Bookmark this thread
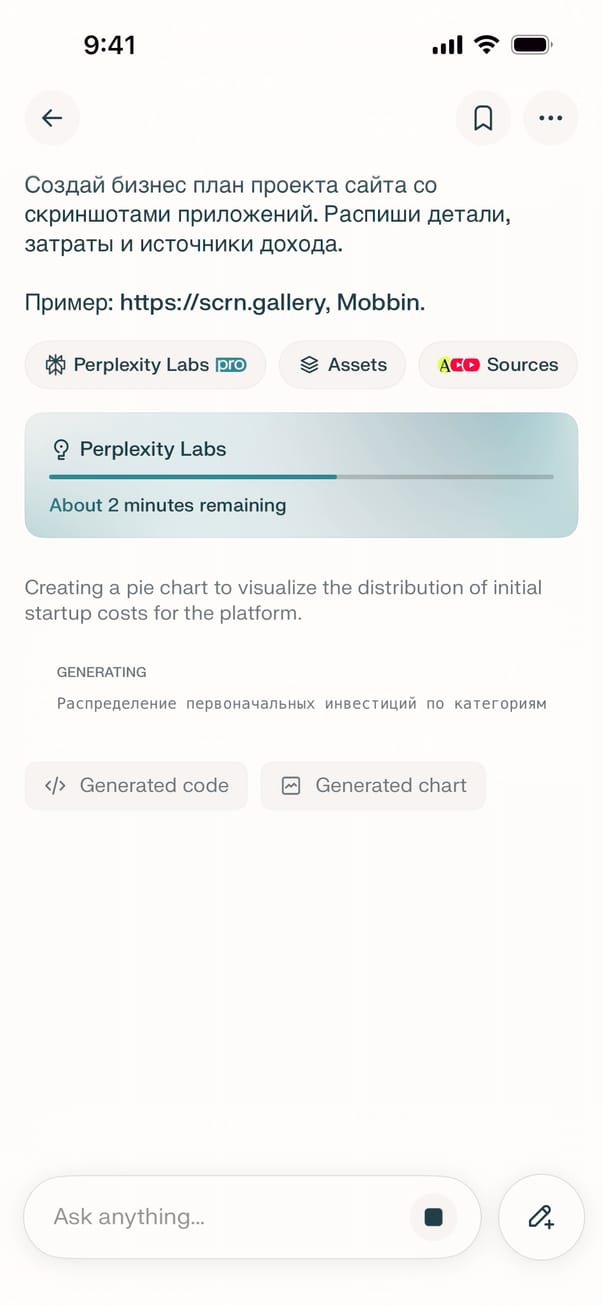The height and width of the screenshot is (1306, 603). coord(483,118)
